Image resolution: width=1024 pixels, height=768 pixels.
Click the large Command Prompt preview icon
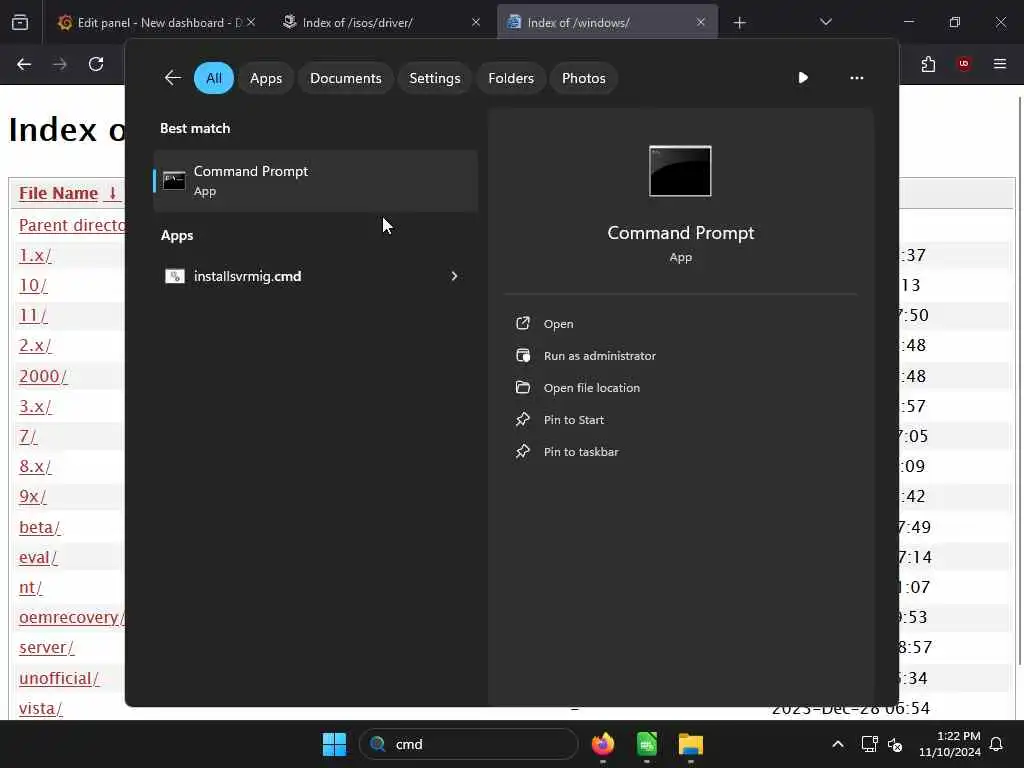(x=680, y=171)
